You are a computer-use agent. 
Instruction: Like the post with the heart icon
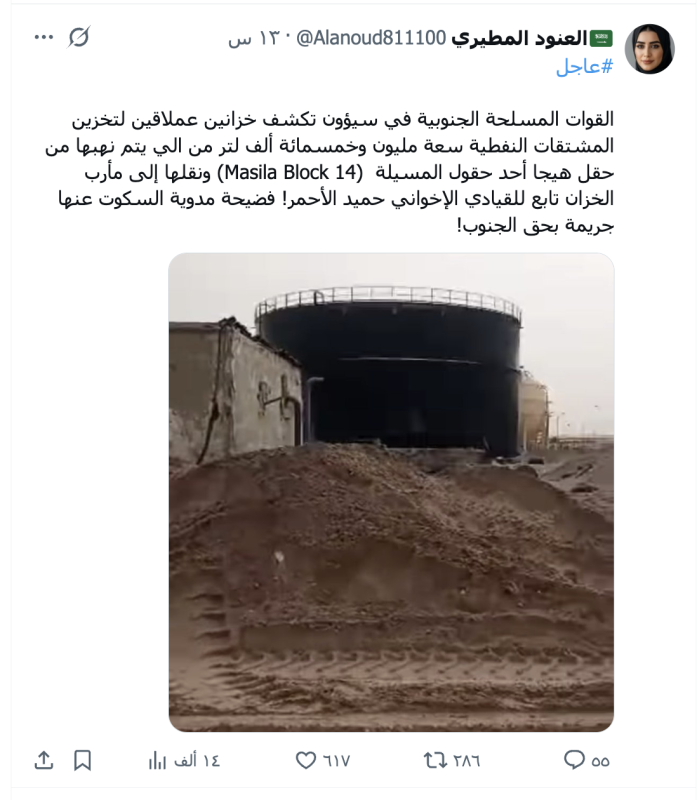tap(306, 761)
